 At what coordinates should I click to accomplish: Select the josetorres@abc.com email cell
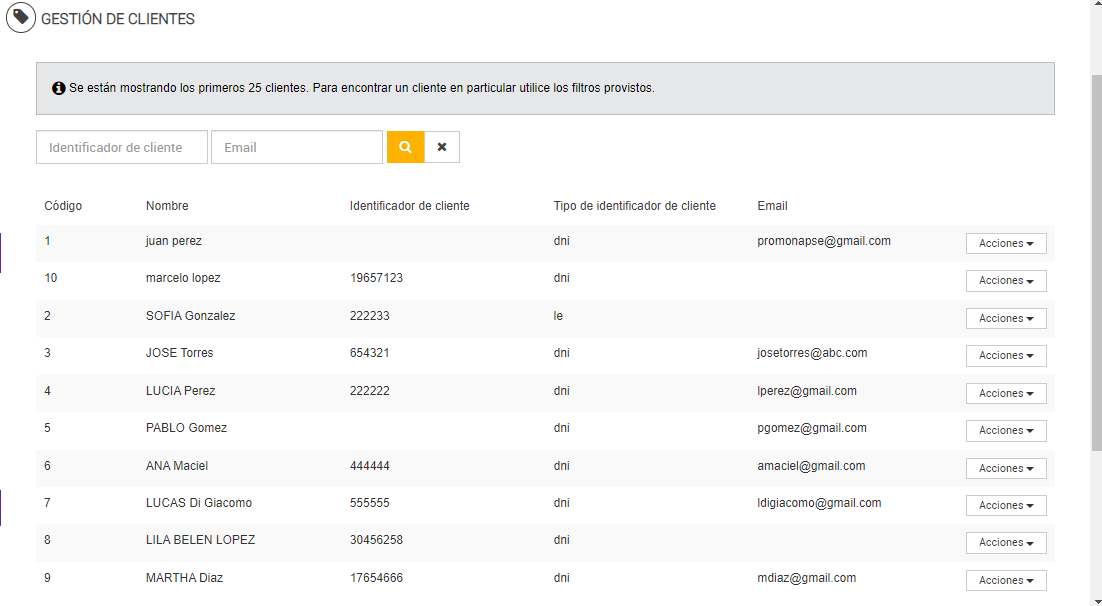[812, 353]
